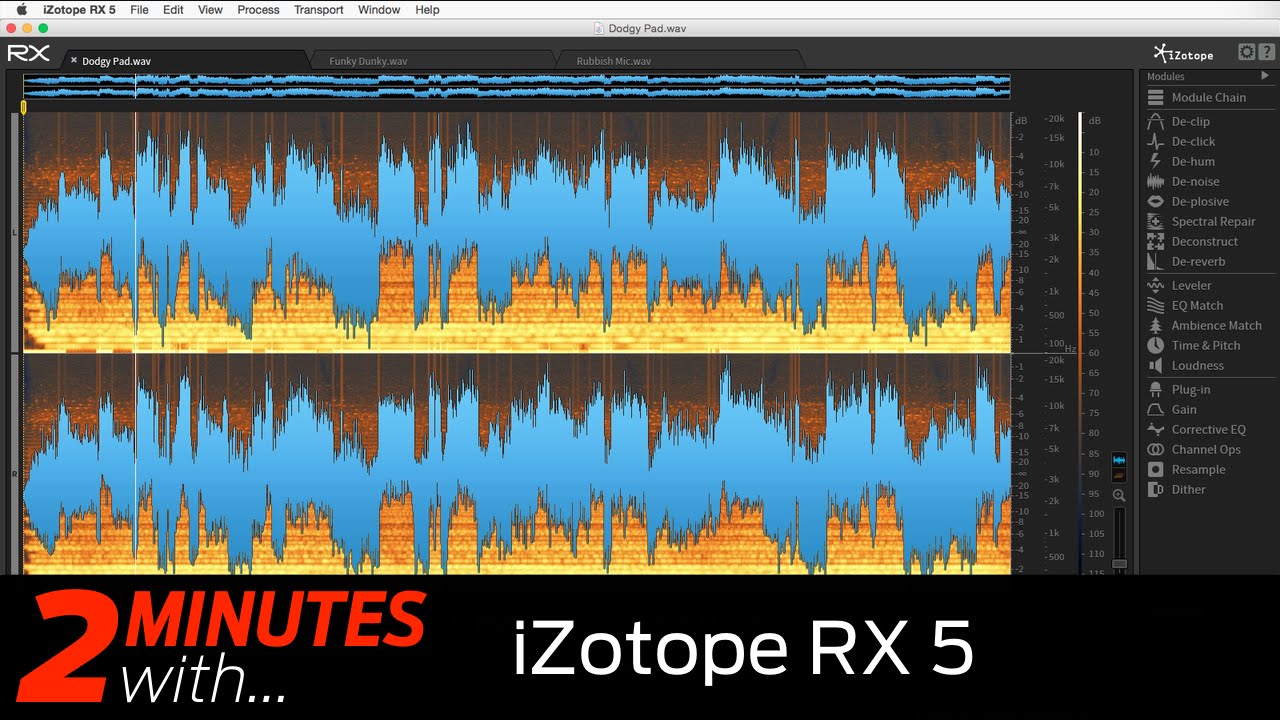The image size is (1280, 720).
Task: Toggle the waveform view icon
Action: (1119, 460)
